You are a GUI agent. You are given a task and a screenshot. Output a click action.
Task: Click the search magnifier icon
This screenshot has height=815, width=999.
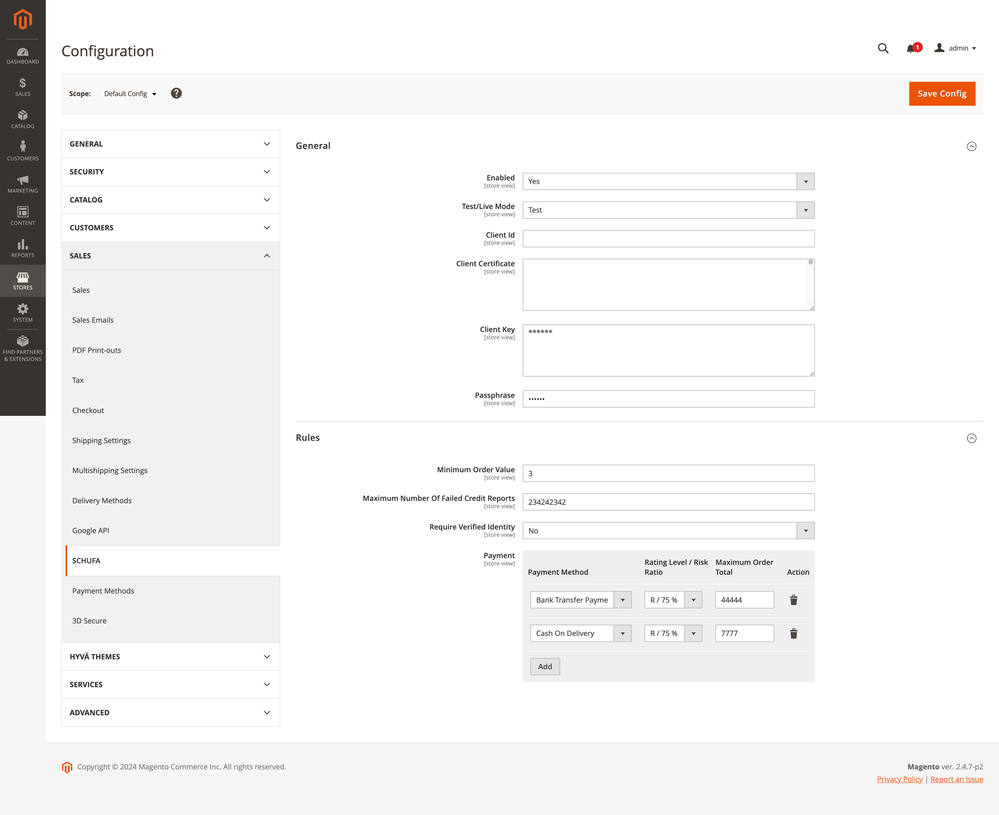pos(883,48)
